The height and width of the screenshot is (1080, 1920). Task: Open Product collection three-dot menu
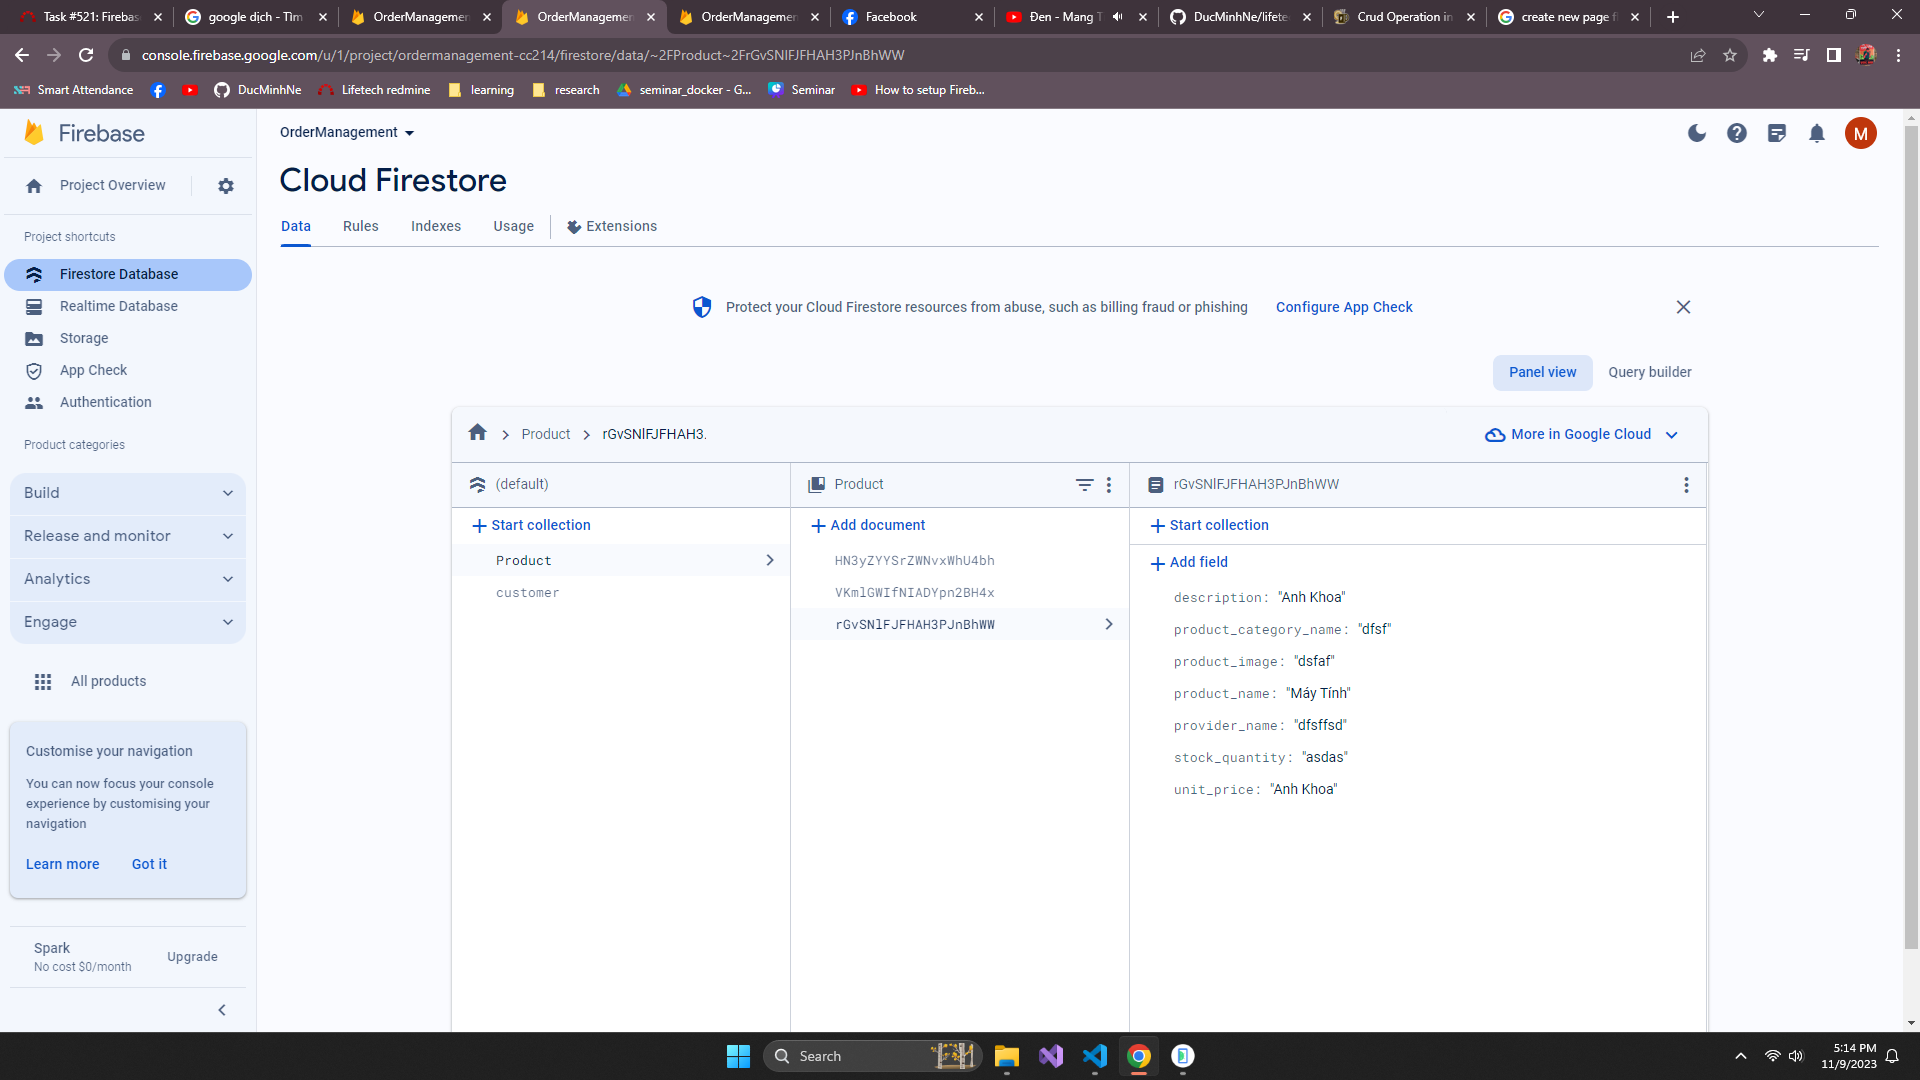click(1109, 484)
